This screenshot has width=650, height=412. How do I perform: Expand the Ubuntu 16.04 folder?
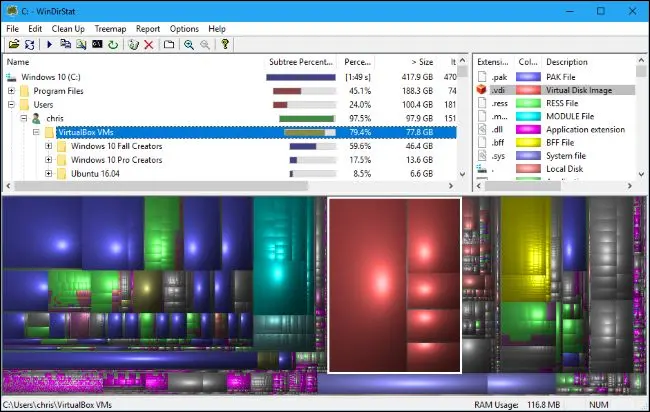click(49, 174)
